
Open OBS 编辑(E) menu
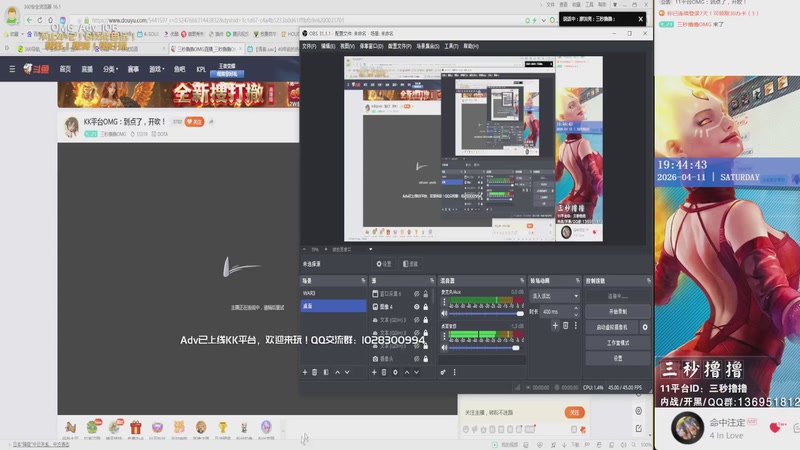[328, 46]
